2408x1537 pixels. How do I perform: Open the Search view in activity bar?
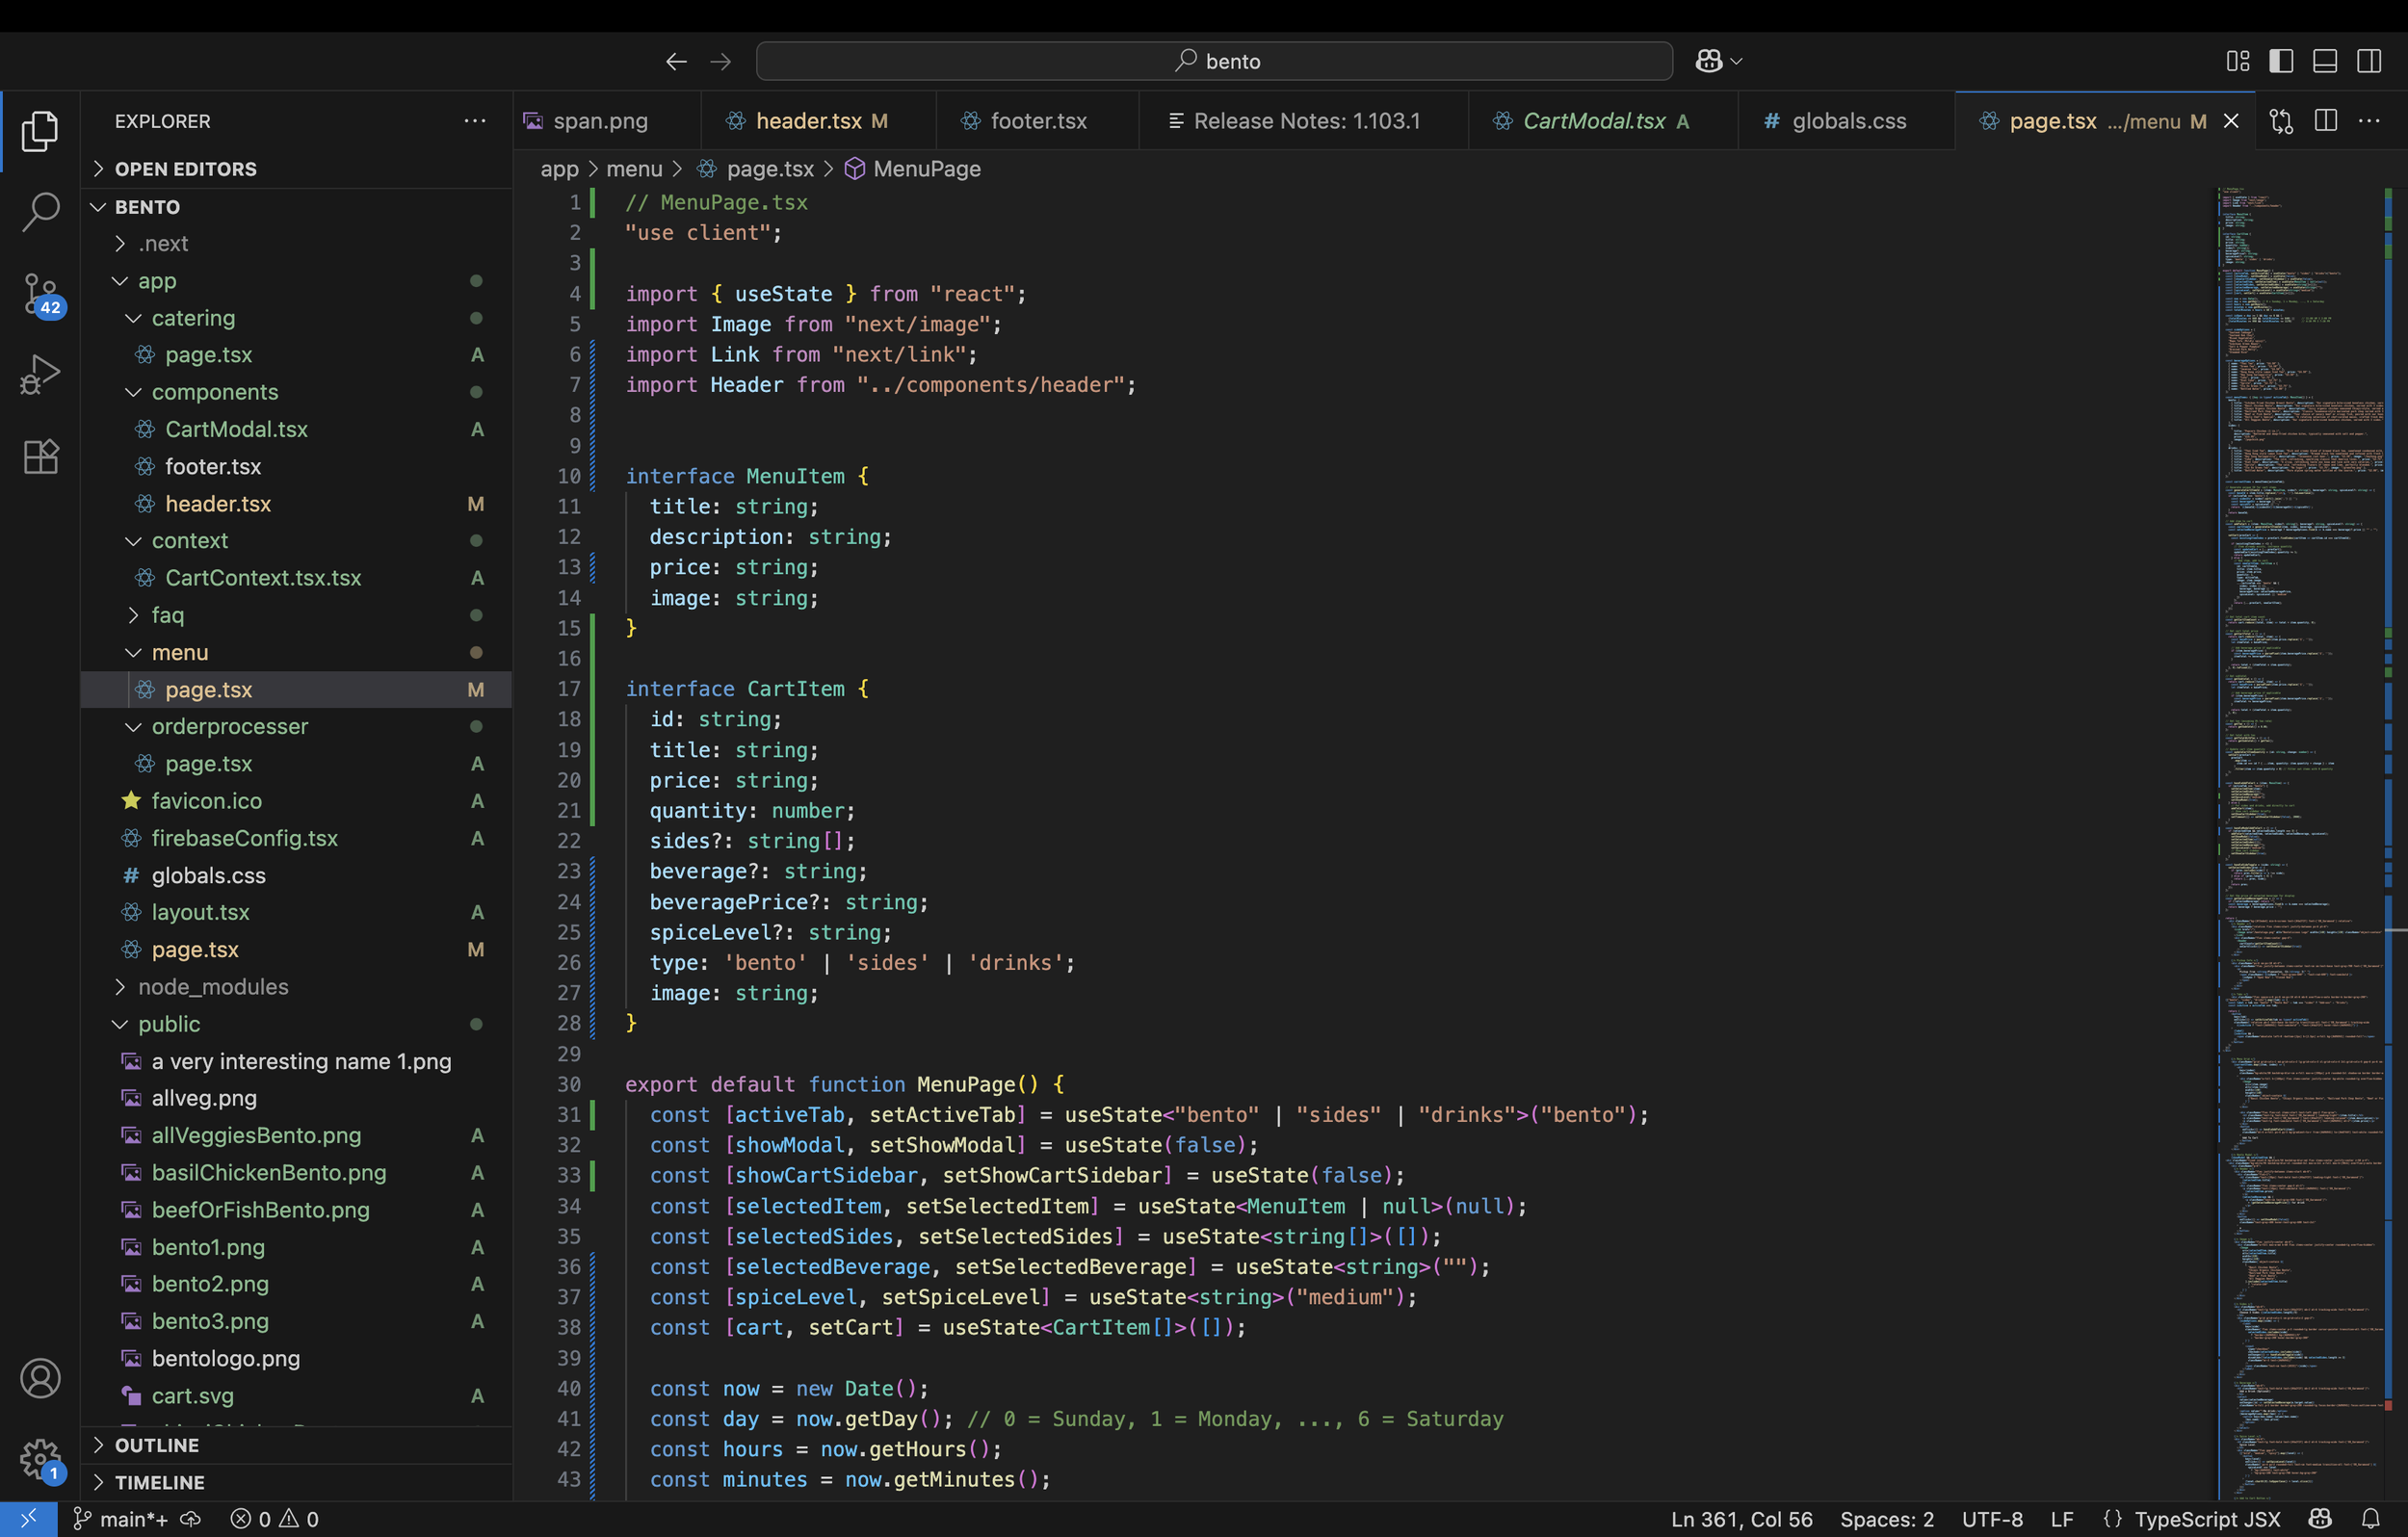(x=40, y=212)
